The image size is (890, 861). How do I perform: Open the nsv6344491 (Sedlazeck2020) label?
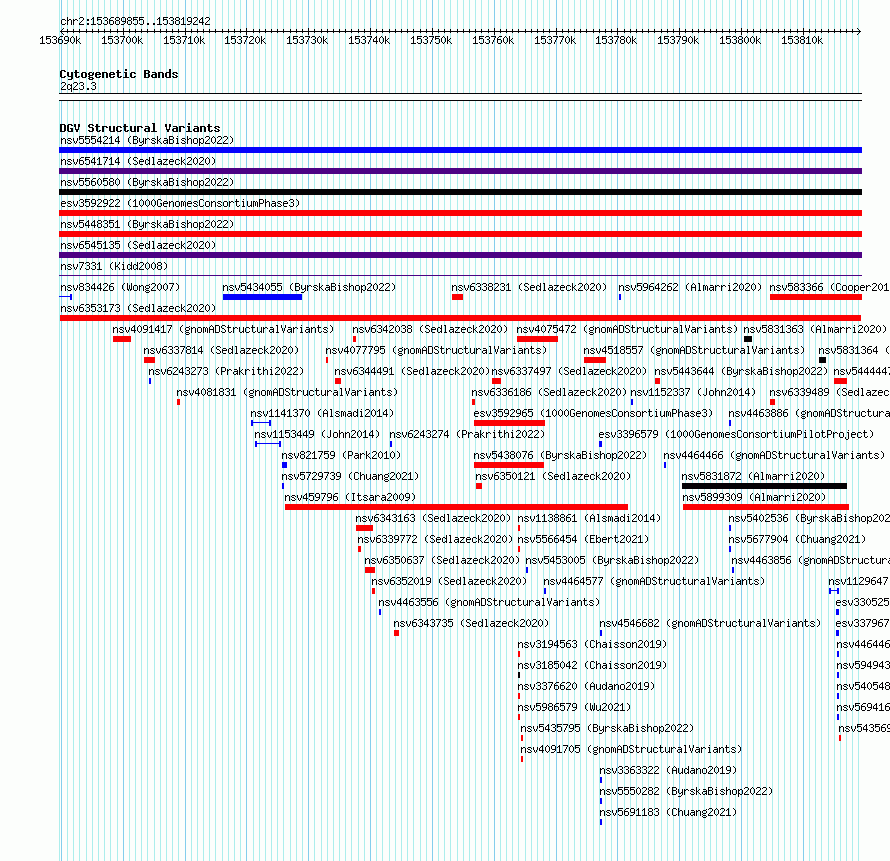click(x=412, y=371)
